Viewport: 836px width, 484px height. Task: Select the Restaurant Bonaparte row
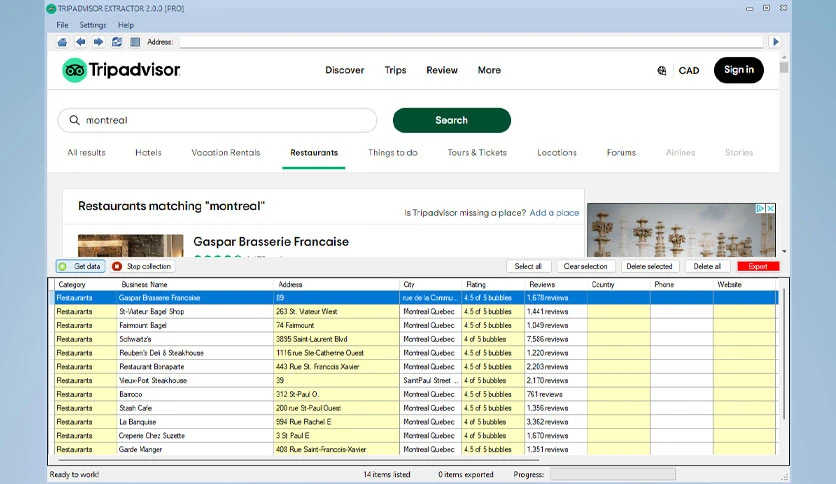(x=415, y=367)
